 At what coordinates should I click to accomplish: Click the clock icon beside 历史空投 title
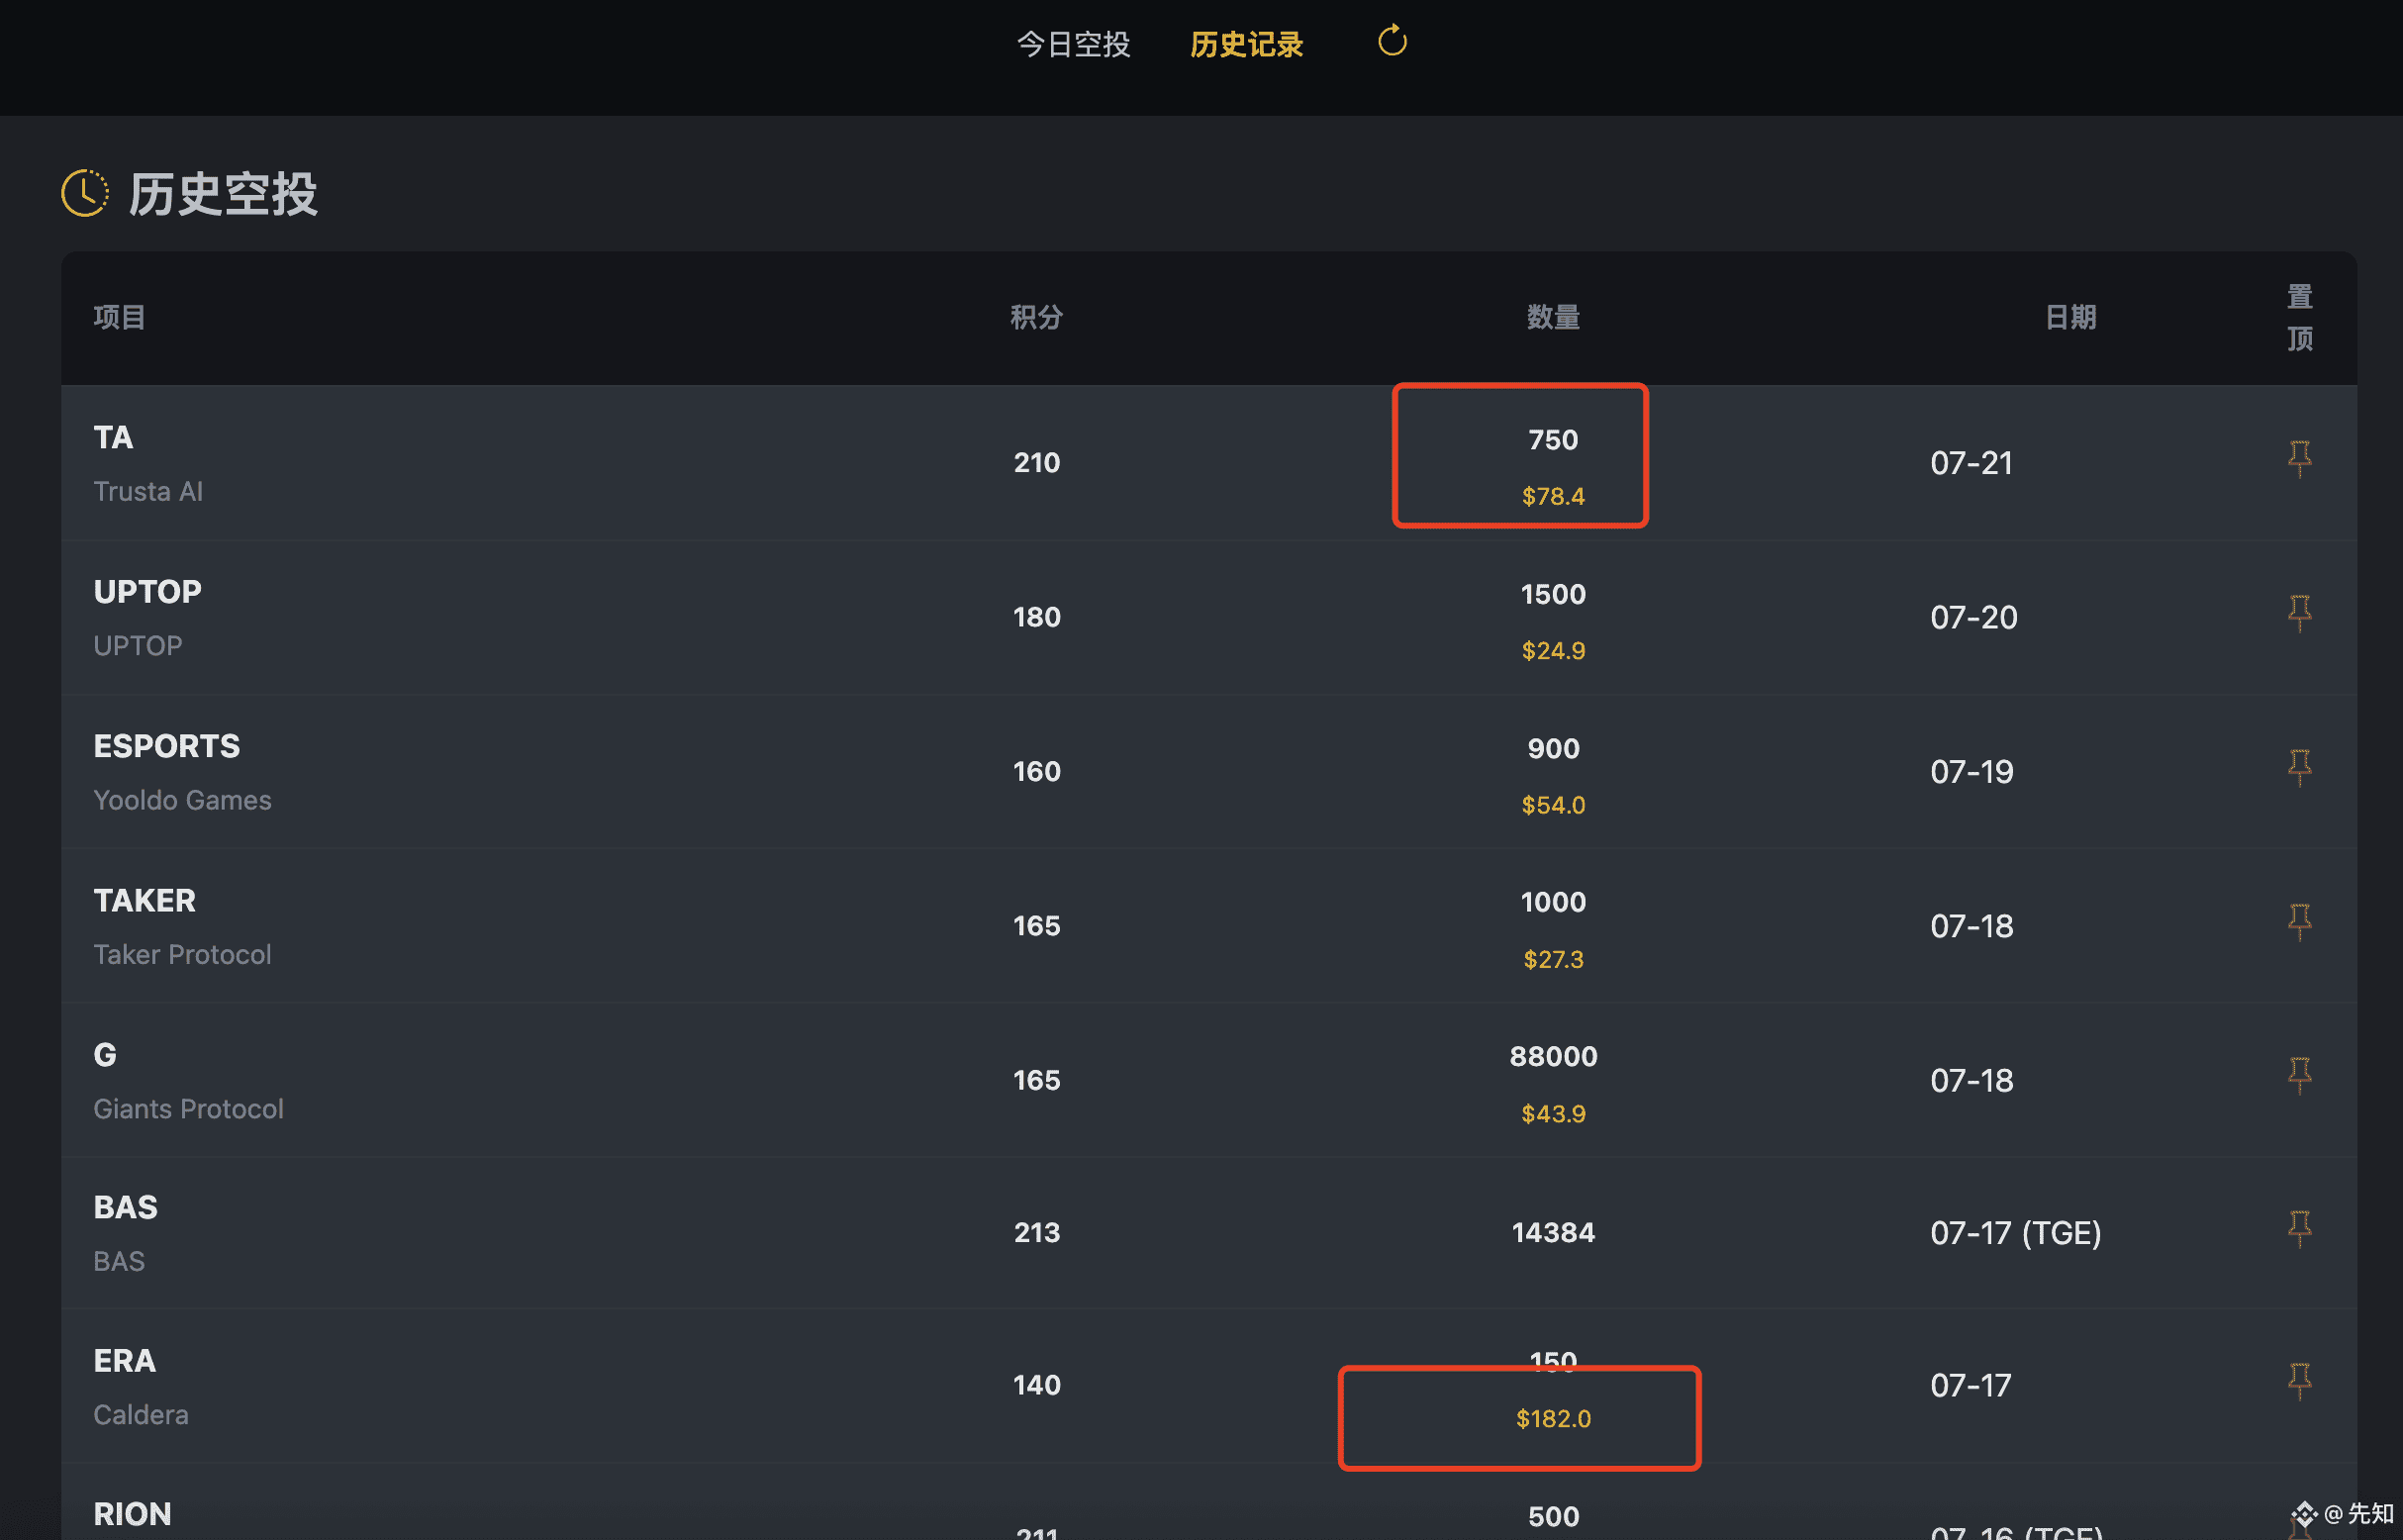click(x=84, y=193)
